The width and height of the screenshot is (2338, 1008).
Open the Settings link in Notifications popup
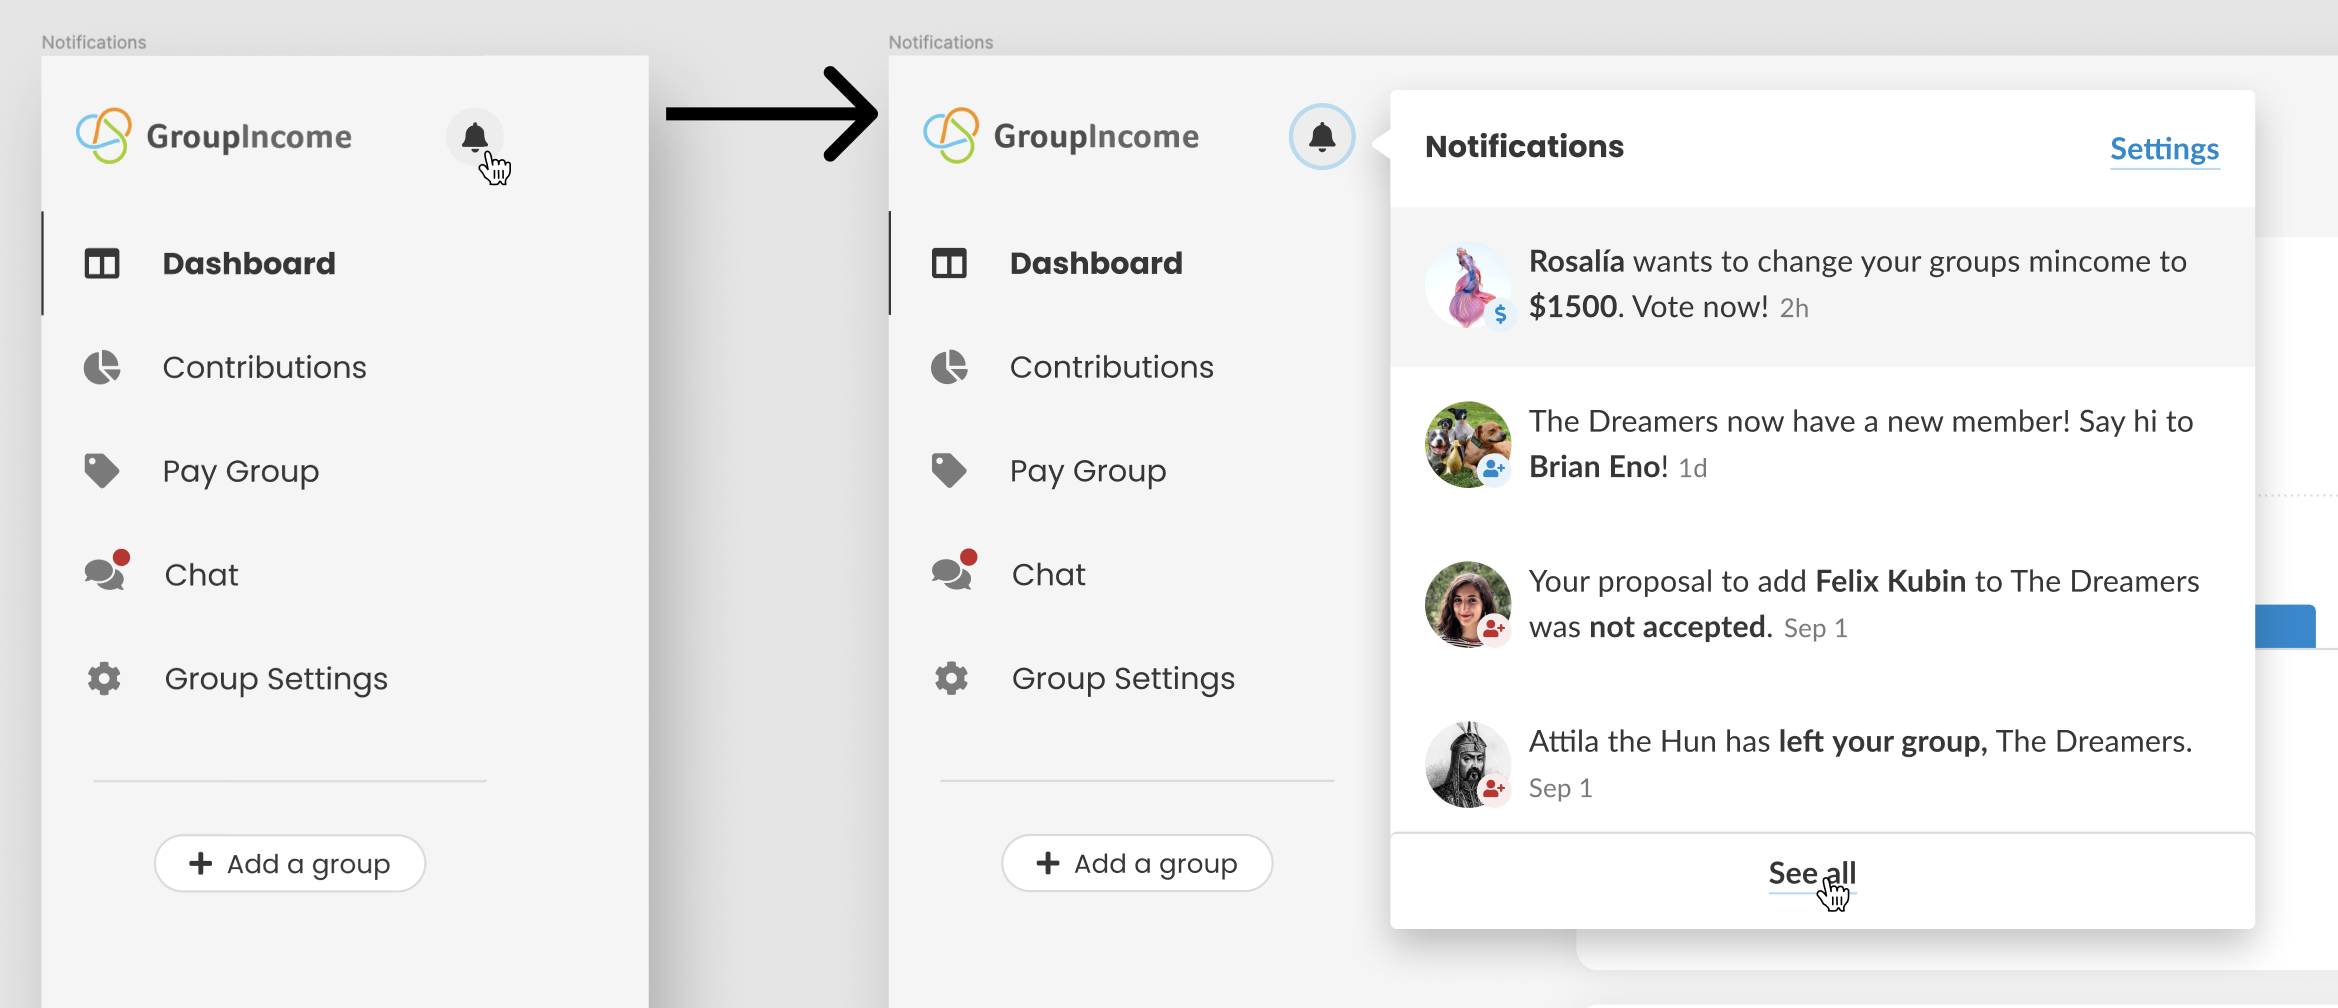coord(2164,149)
